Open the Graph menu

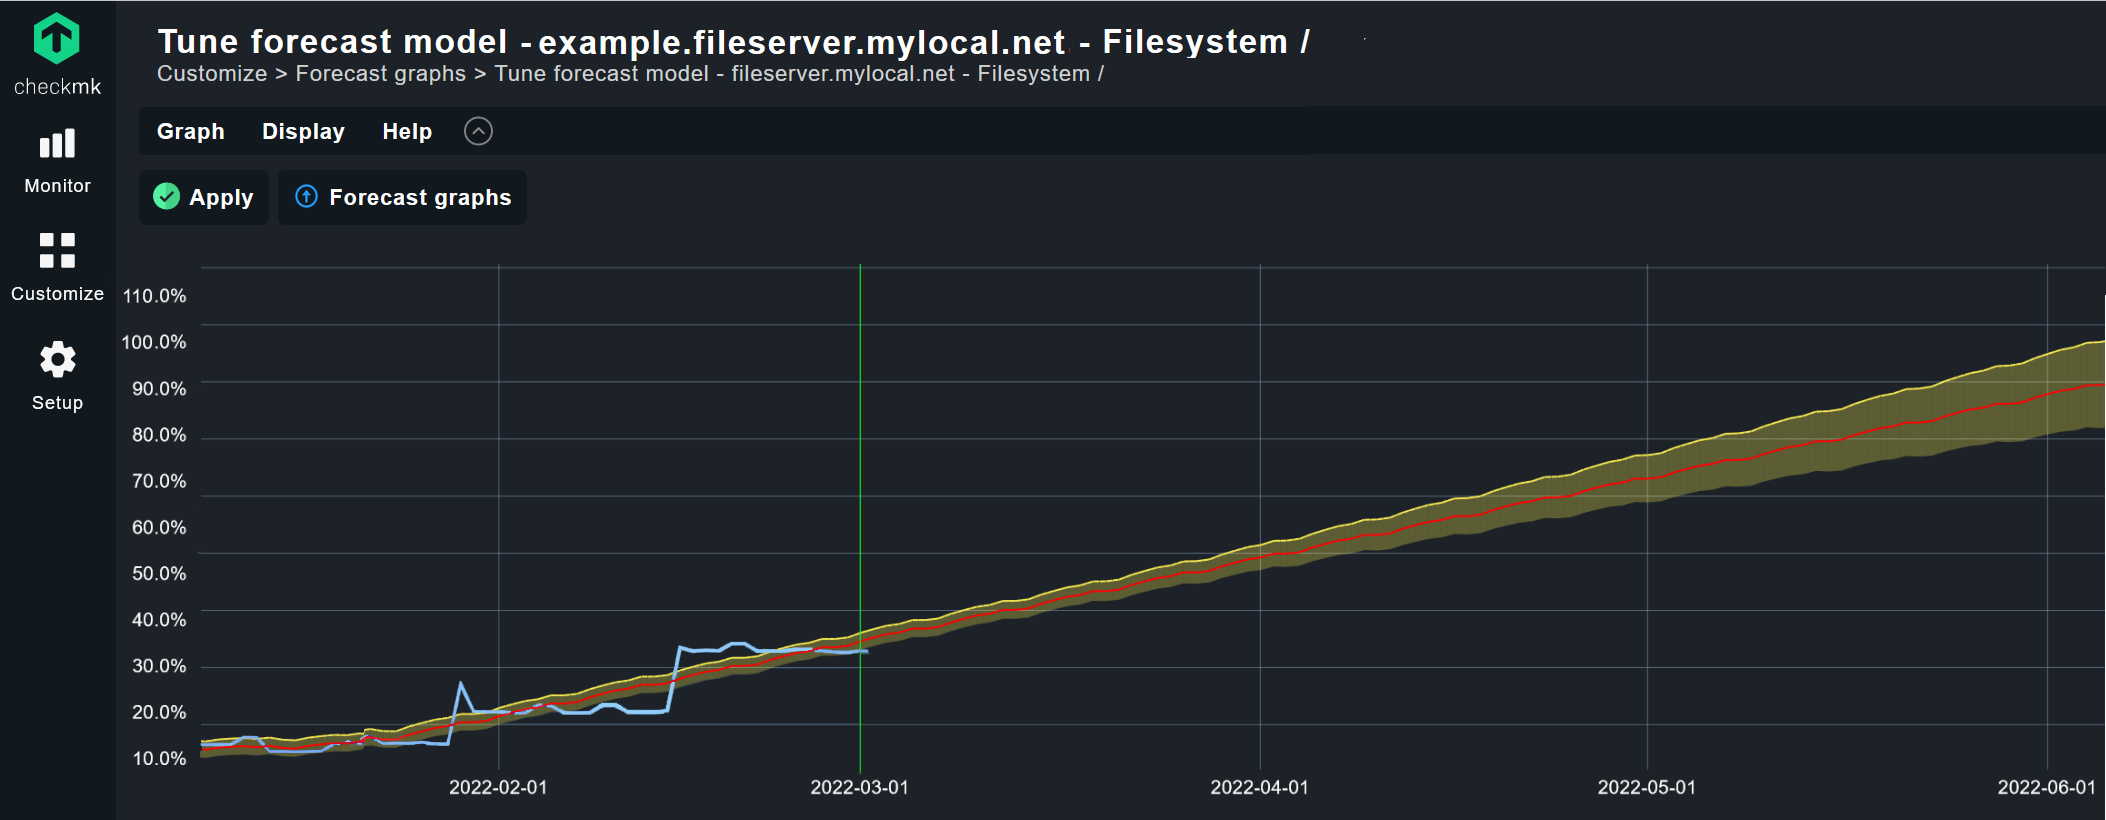click(190, 132)
